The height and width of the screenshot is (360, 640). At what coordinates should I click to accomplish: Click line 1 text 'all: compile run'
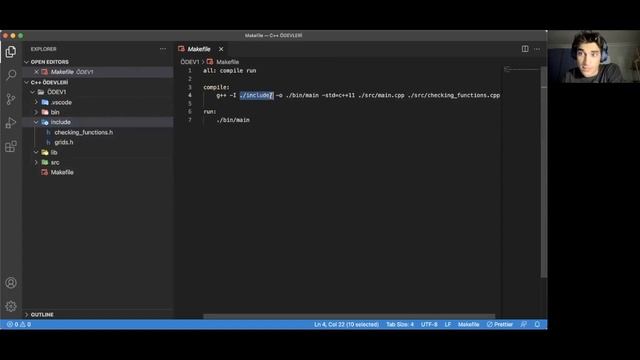230,71
